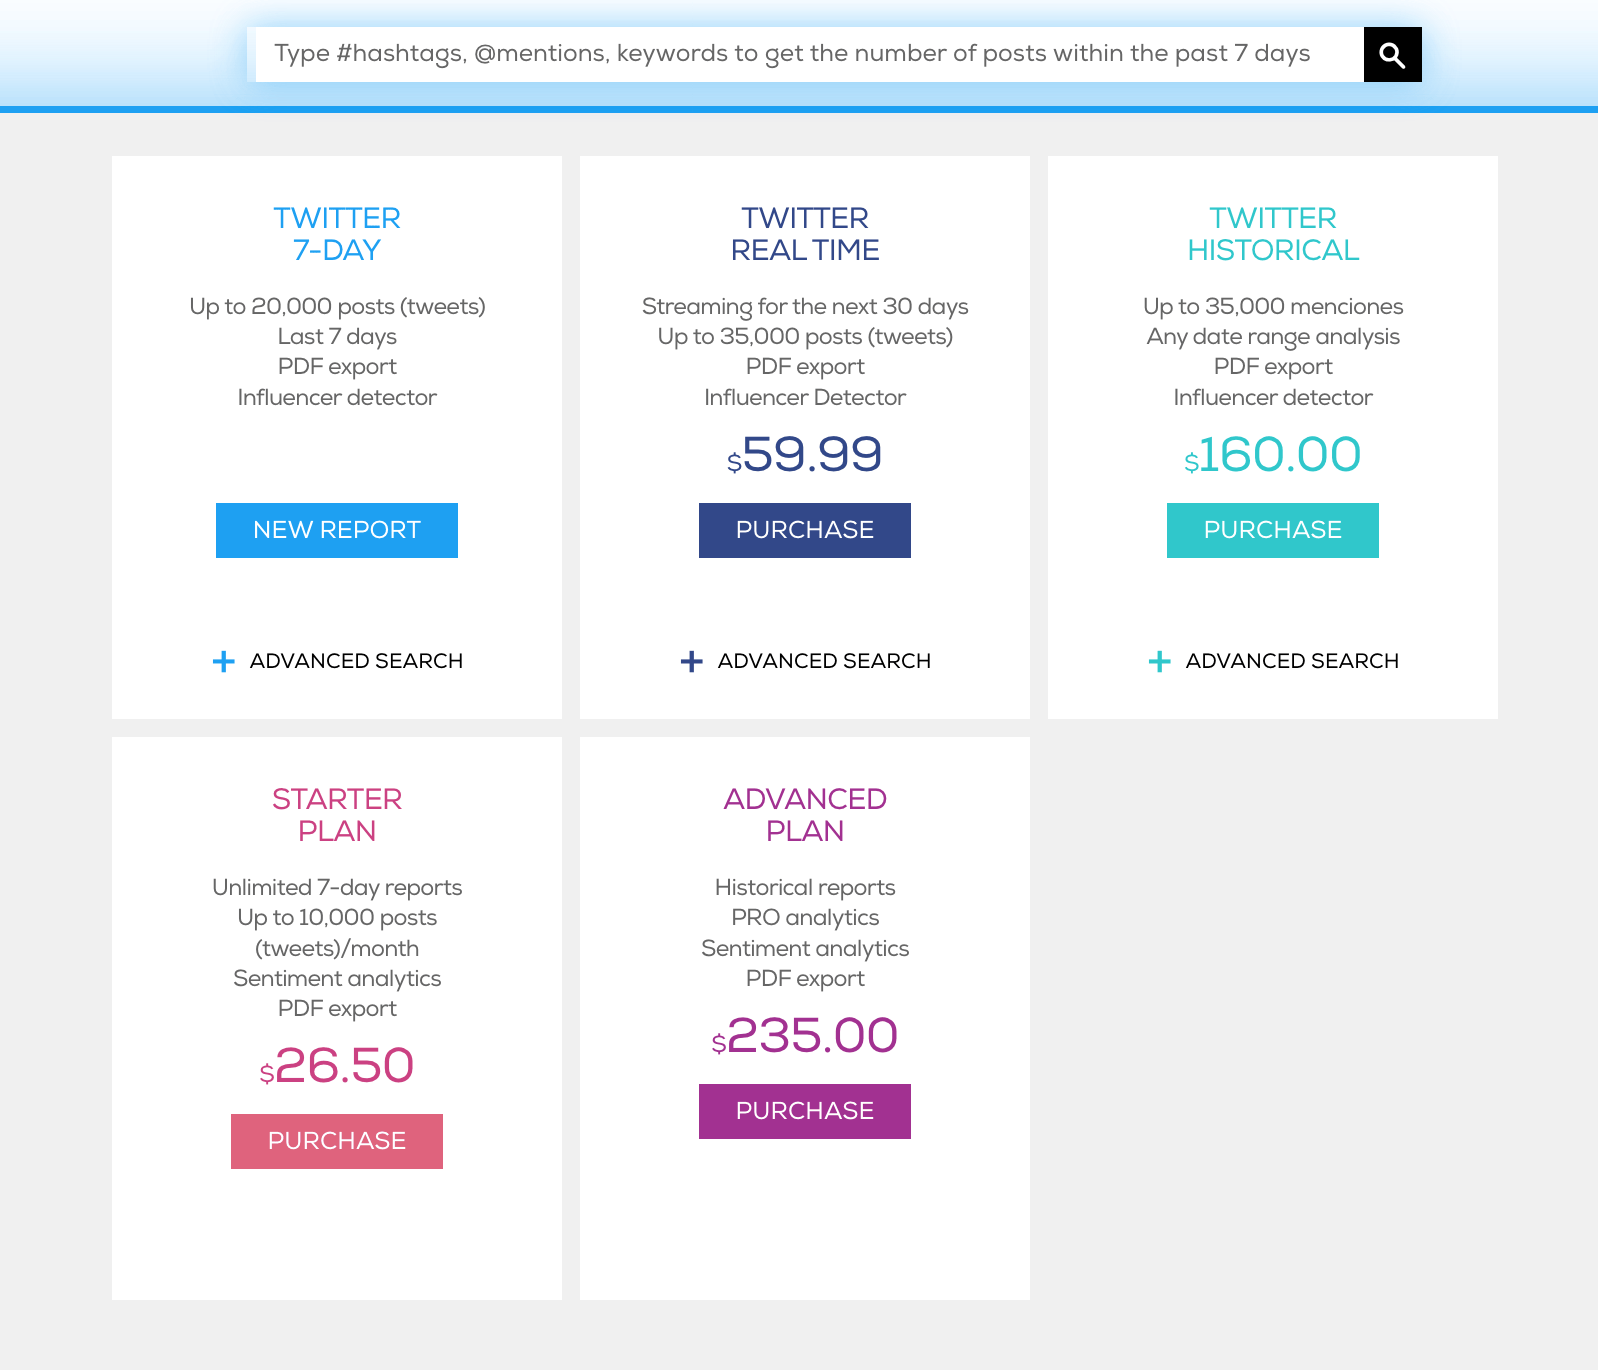Select the Advanced Plan heading

[x=804, y=815]
